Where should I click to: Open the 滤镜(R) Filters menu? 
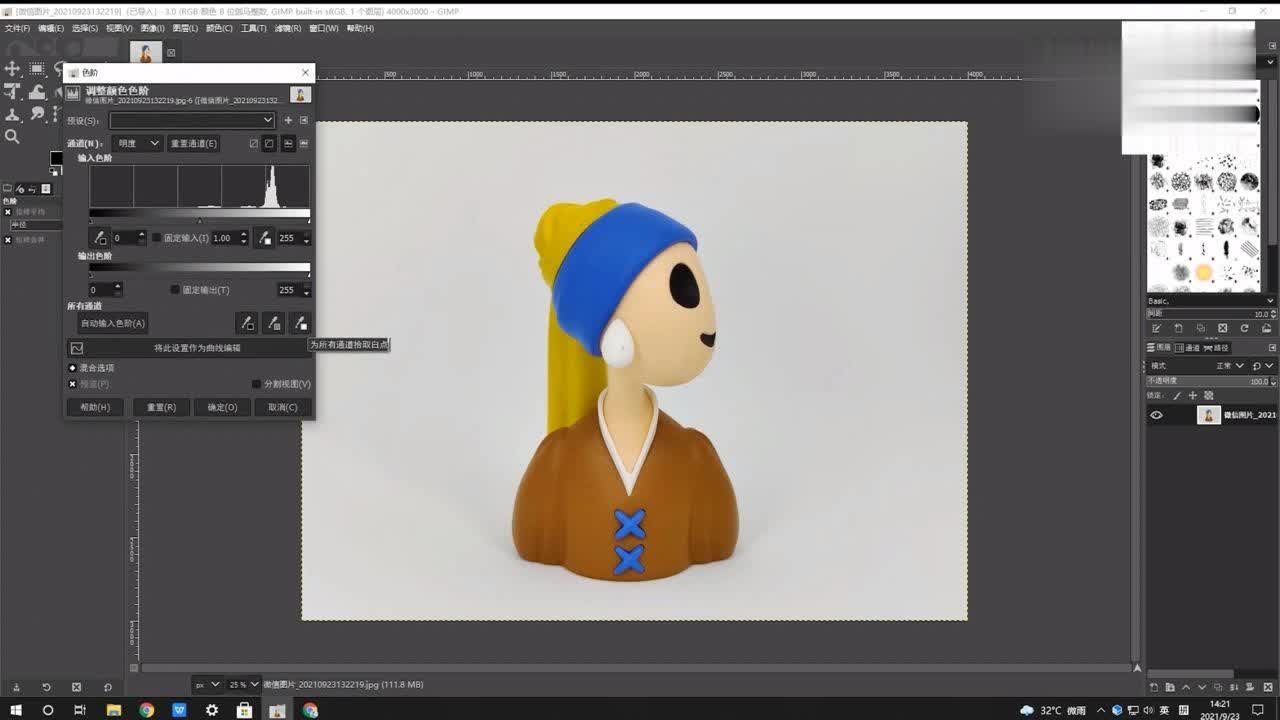tap(287, 29)
